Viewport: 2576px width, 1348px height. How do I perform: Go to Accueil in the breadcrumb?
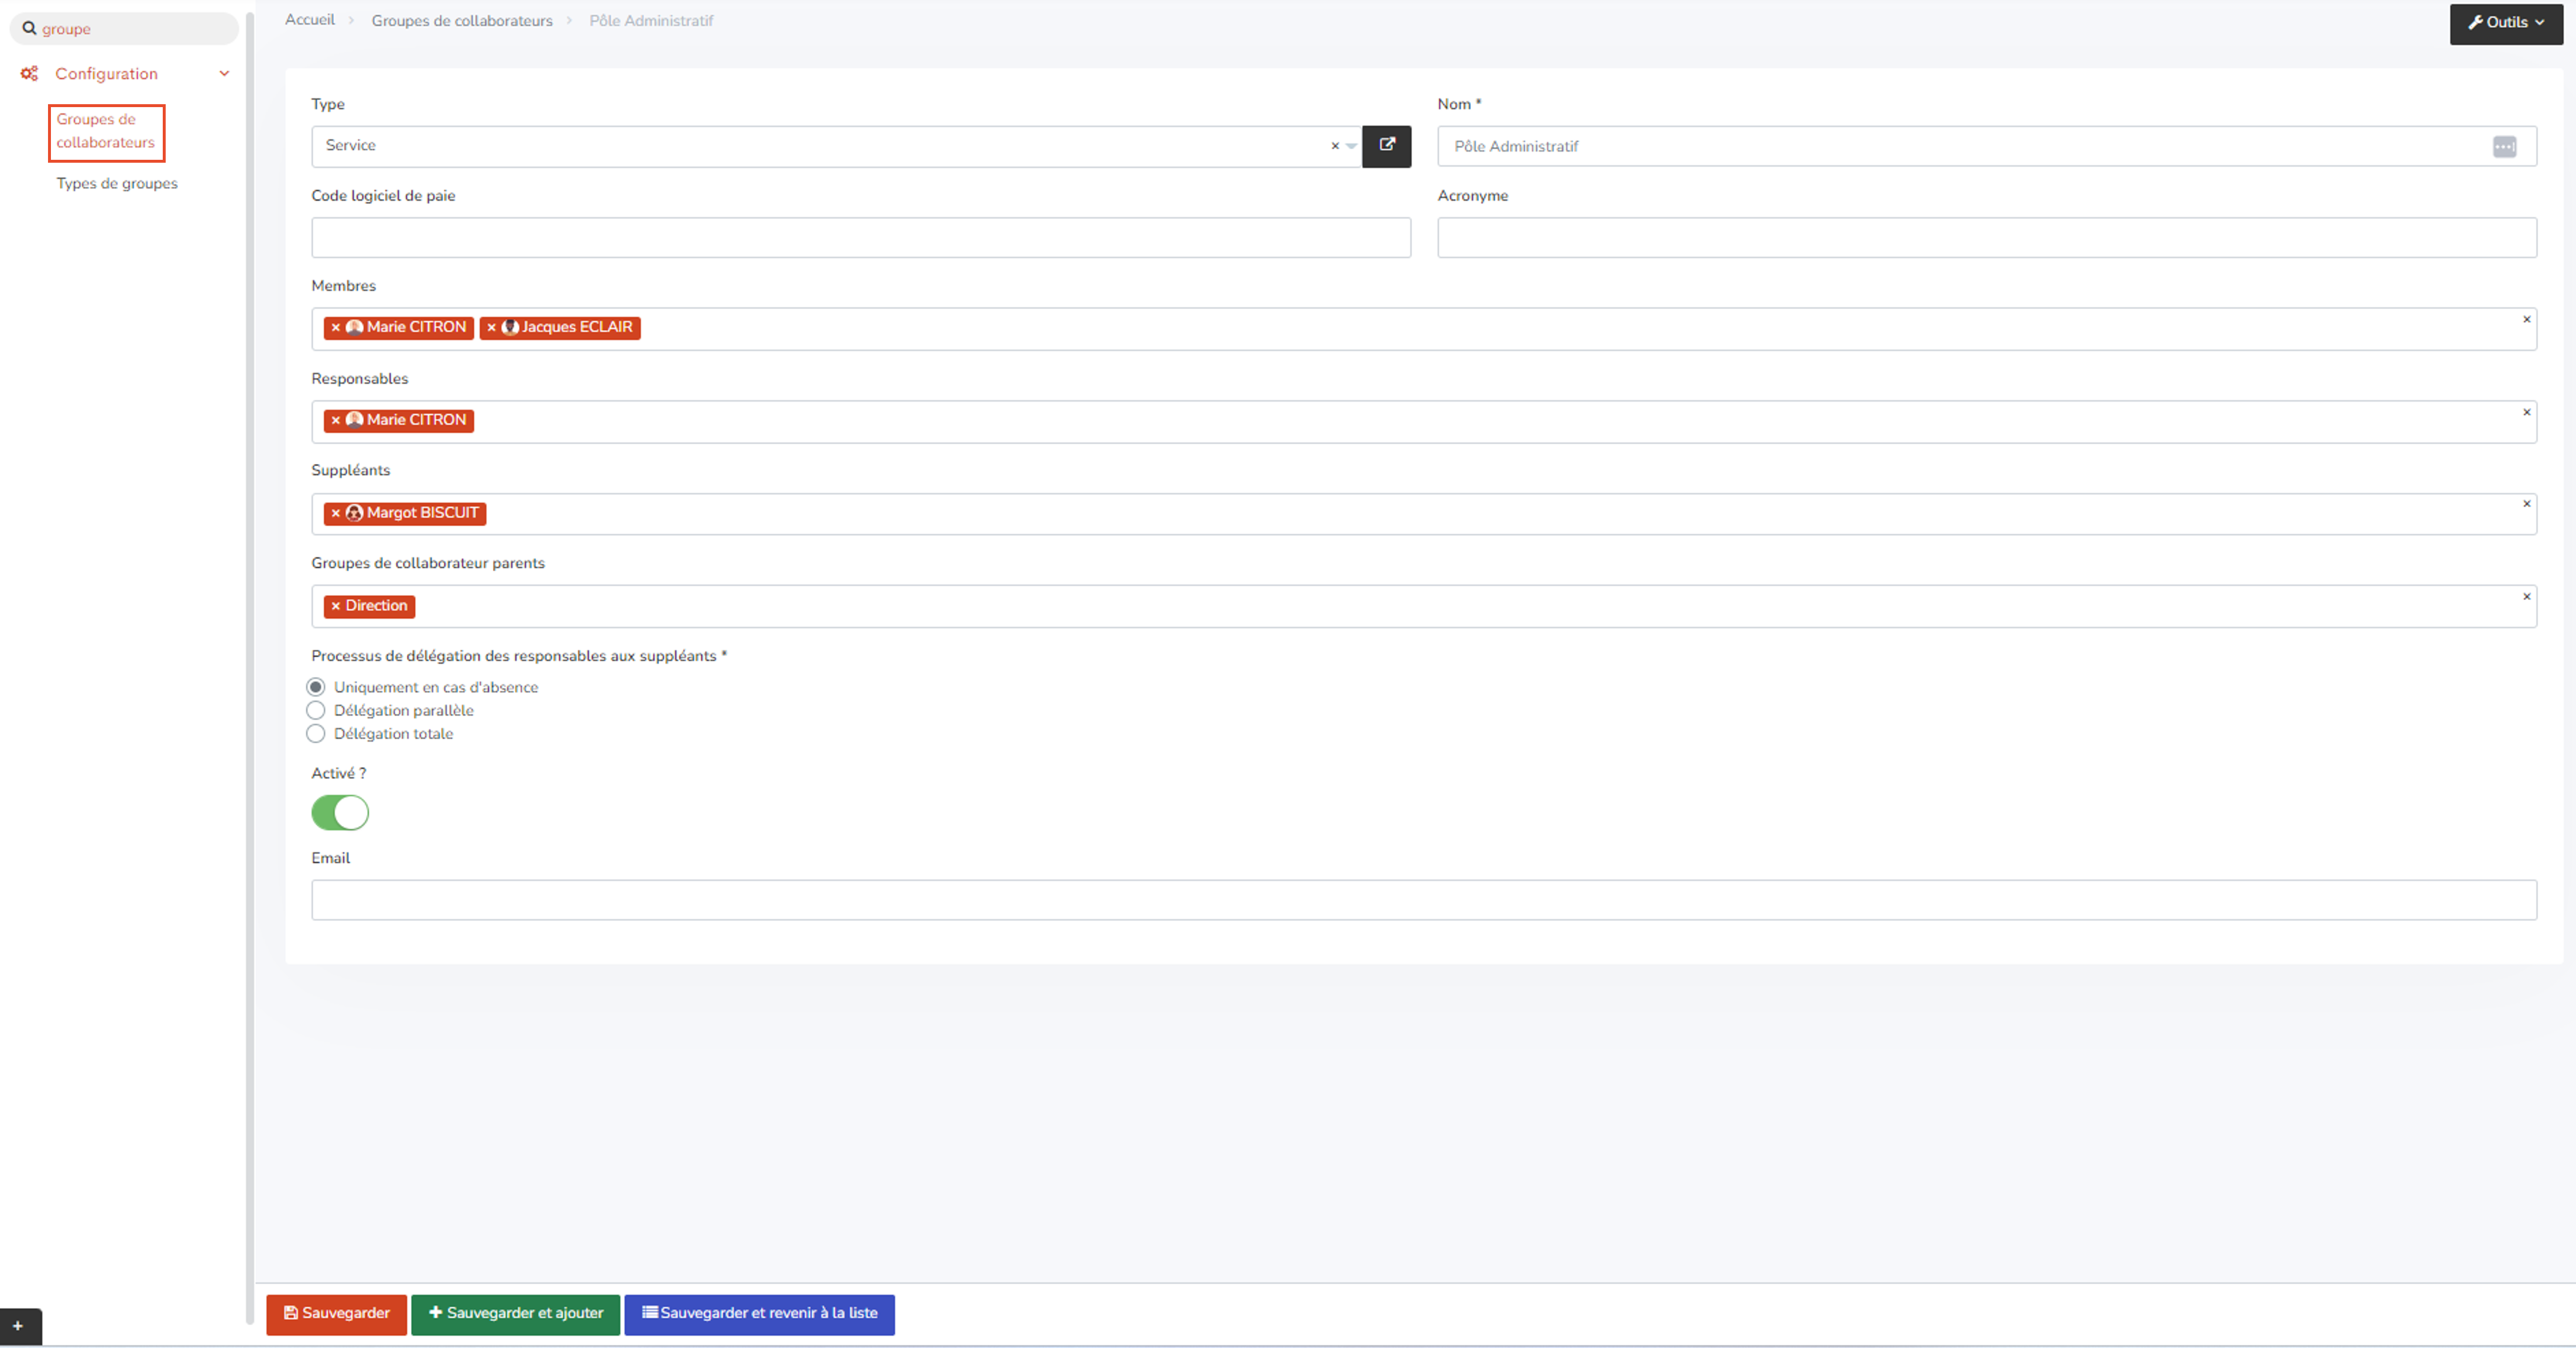tap(310, 20)
